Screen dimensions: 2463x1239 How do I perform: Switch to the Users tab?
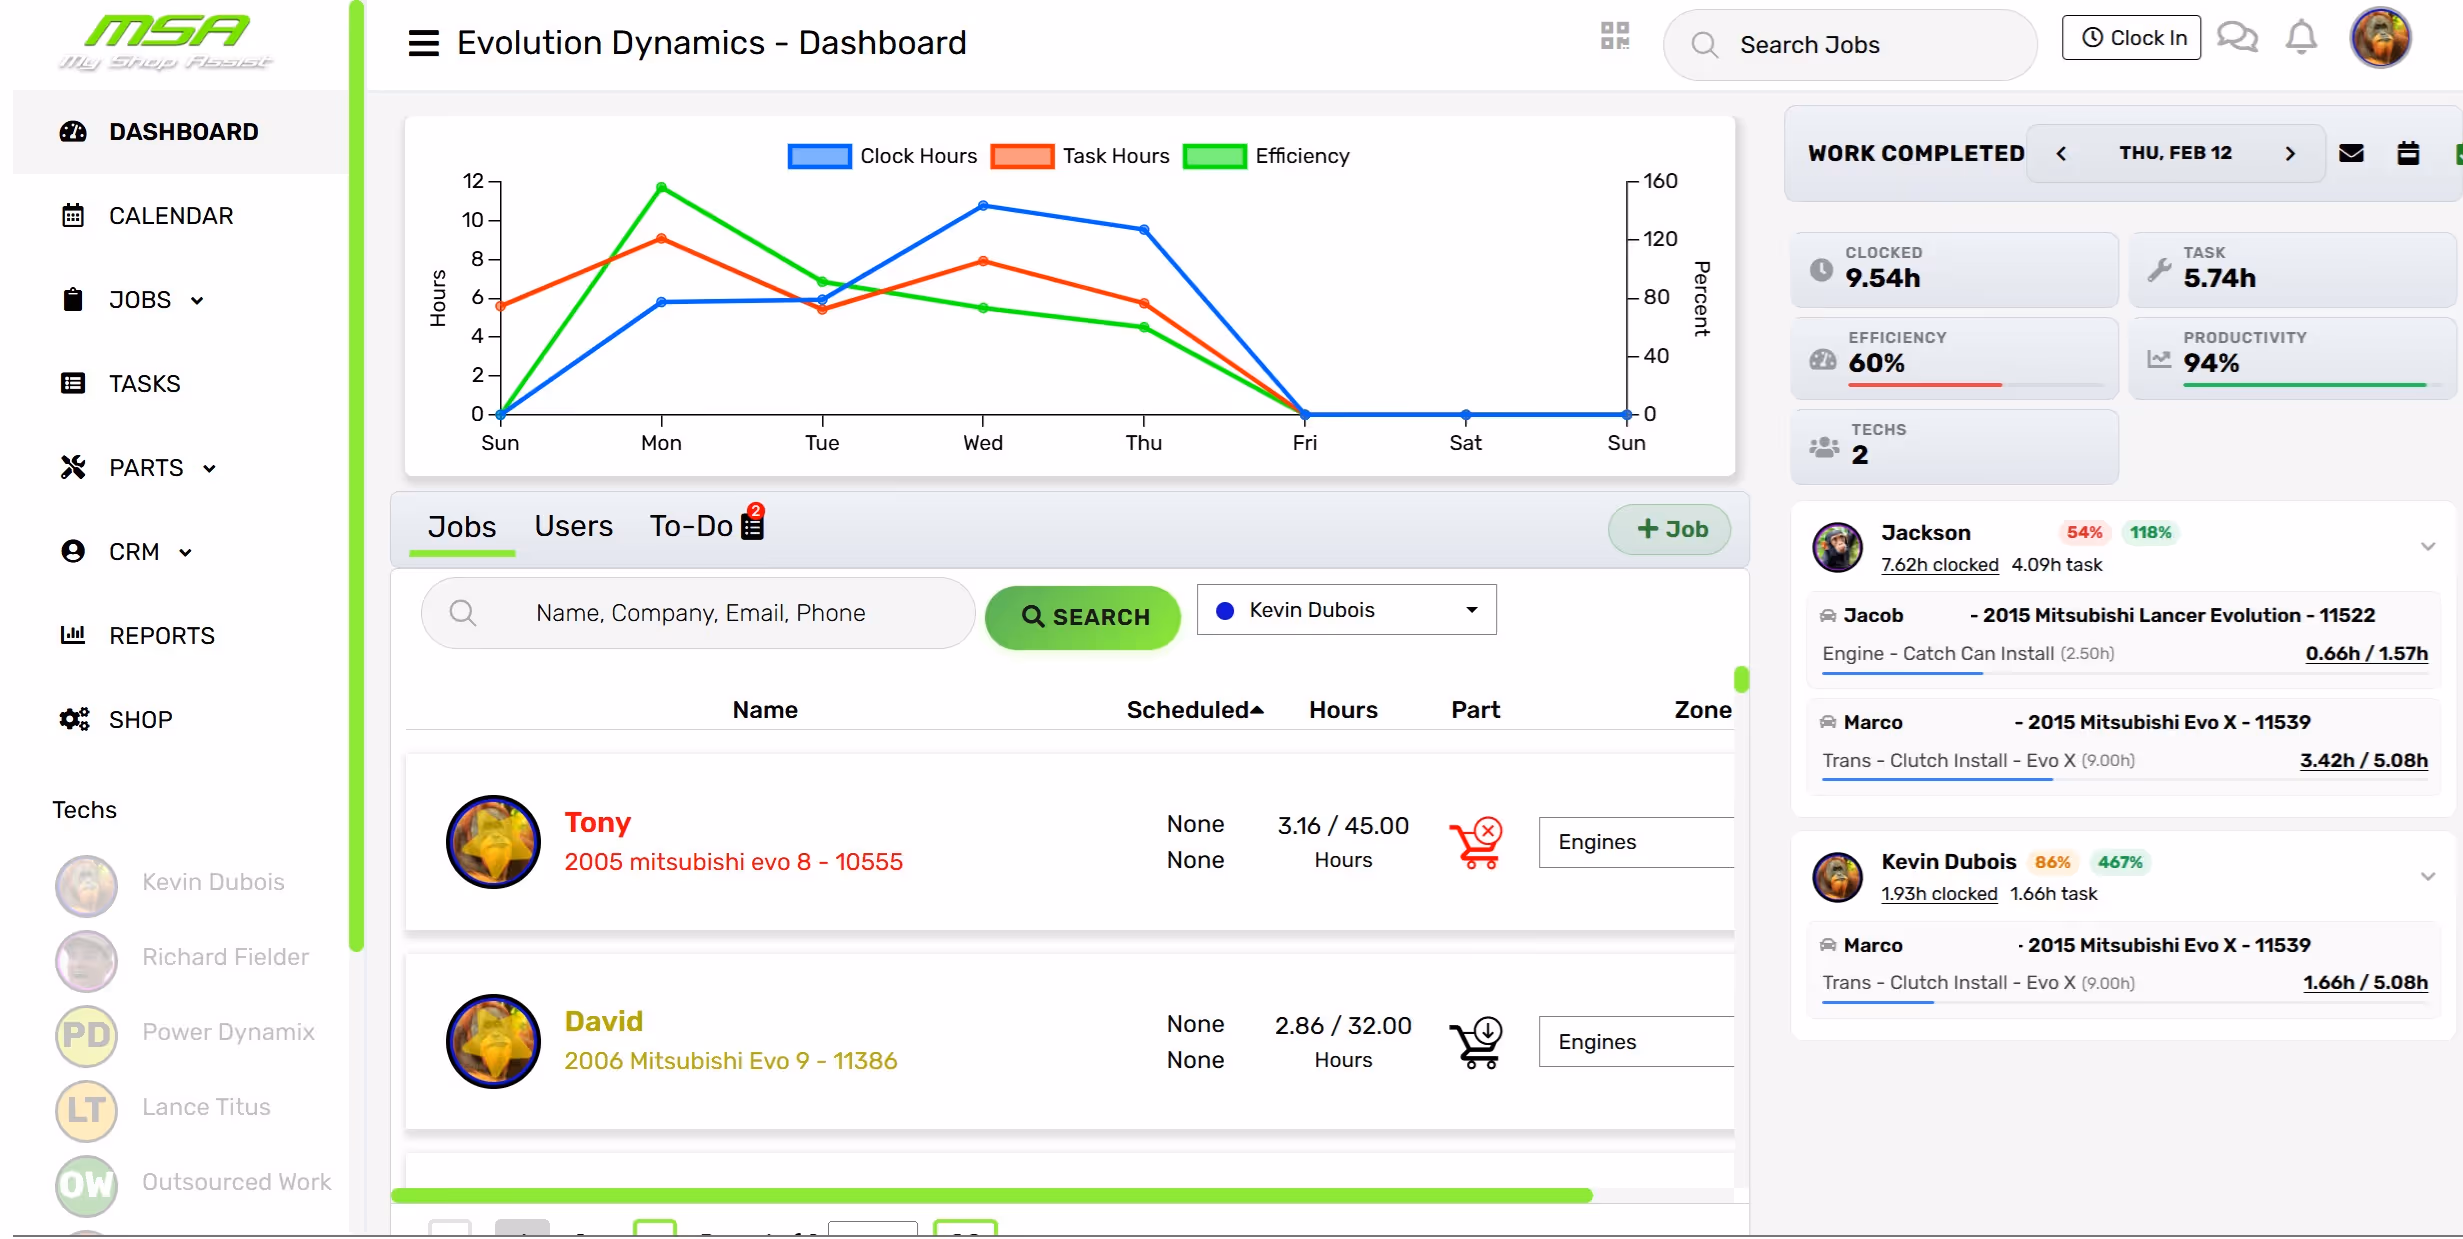[x=573, y=526]
